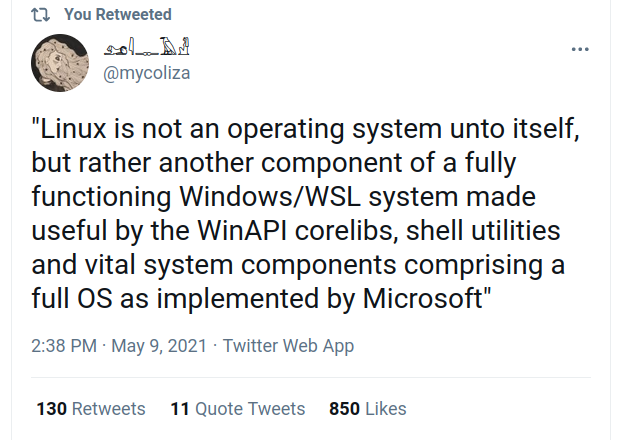Open the author's round profile avatar
Screen dimensions: 620x440
[x=60, y=63]
